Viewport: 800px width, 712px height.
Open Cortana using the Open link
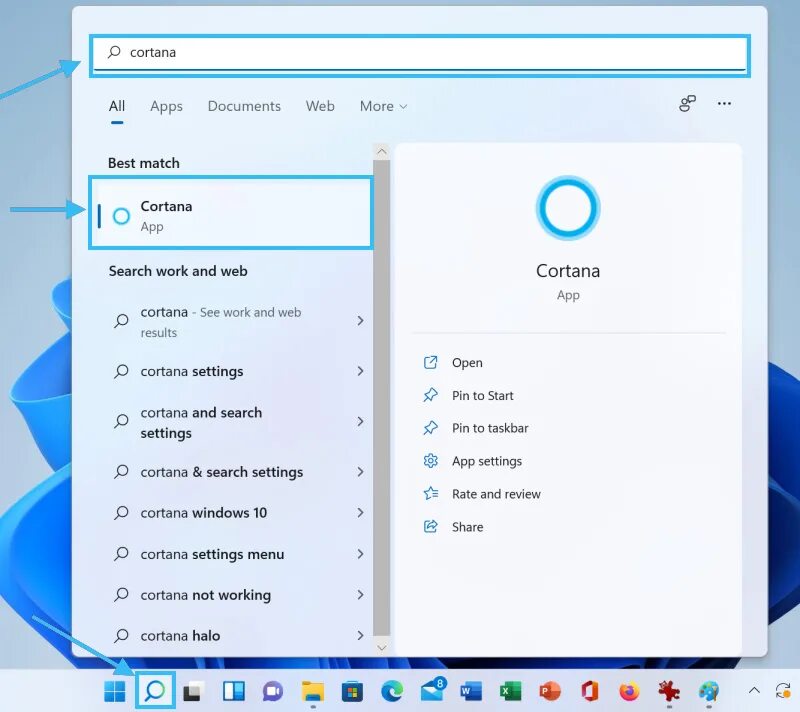pyautogui.click(x=468, y=362)
